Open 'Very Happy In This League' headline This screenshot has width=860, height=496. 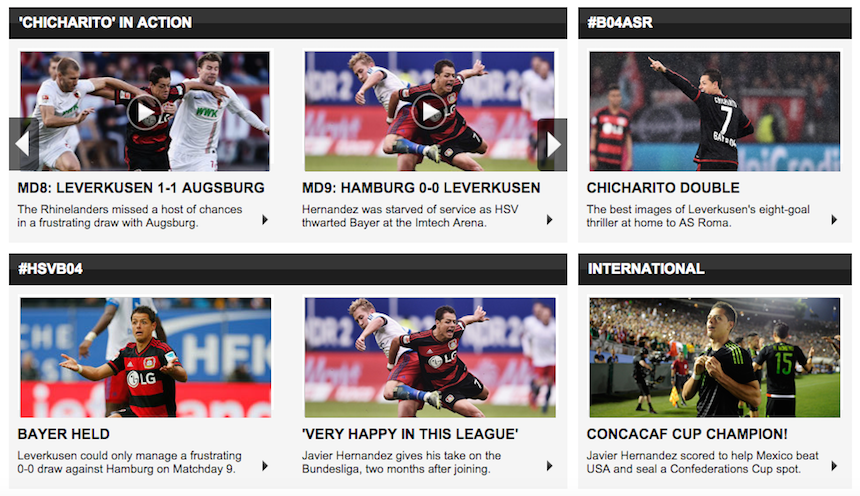410,434
